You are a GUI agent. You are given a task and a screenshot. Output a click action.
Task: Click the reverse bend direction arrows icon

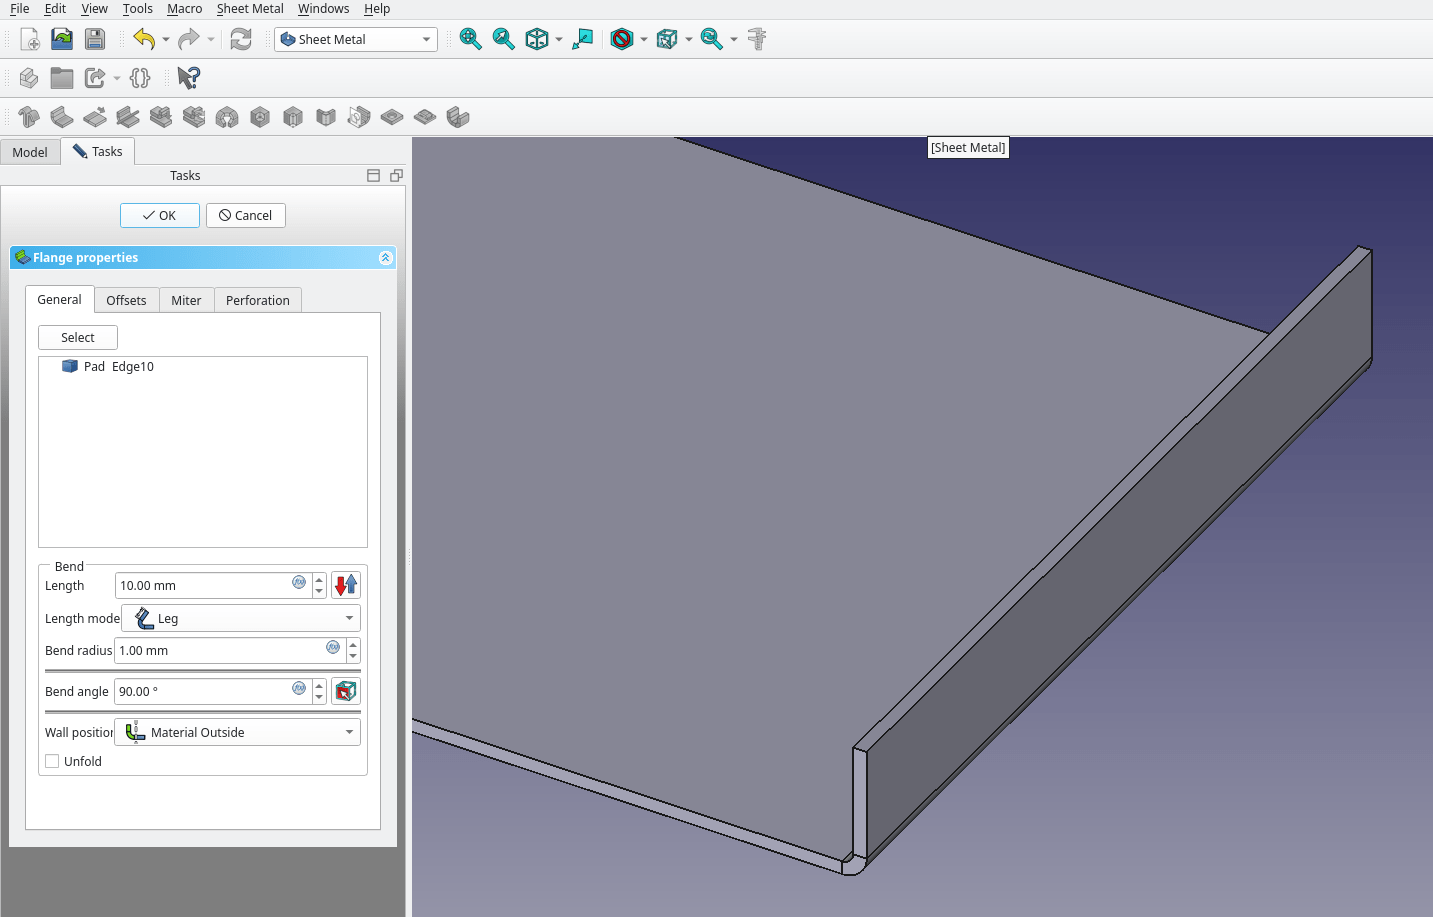pos(346,584)
